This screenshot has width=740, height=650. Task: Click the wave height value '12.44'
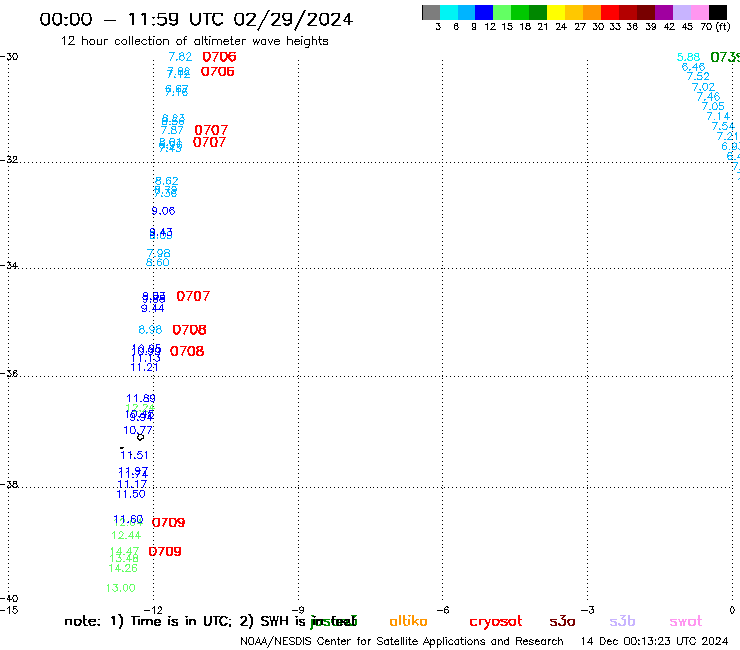coord(126,535)
